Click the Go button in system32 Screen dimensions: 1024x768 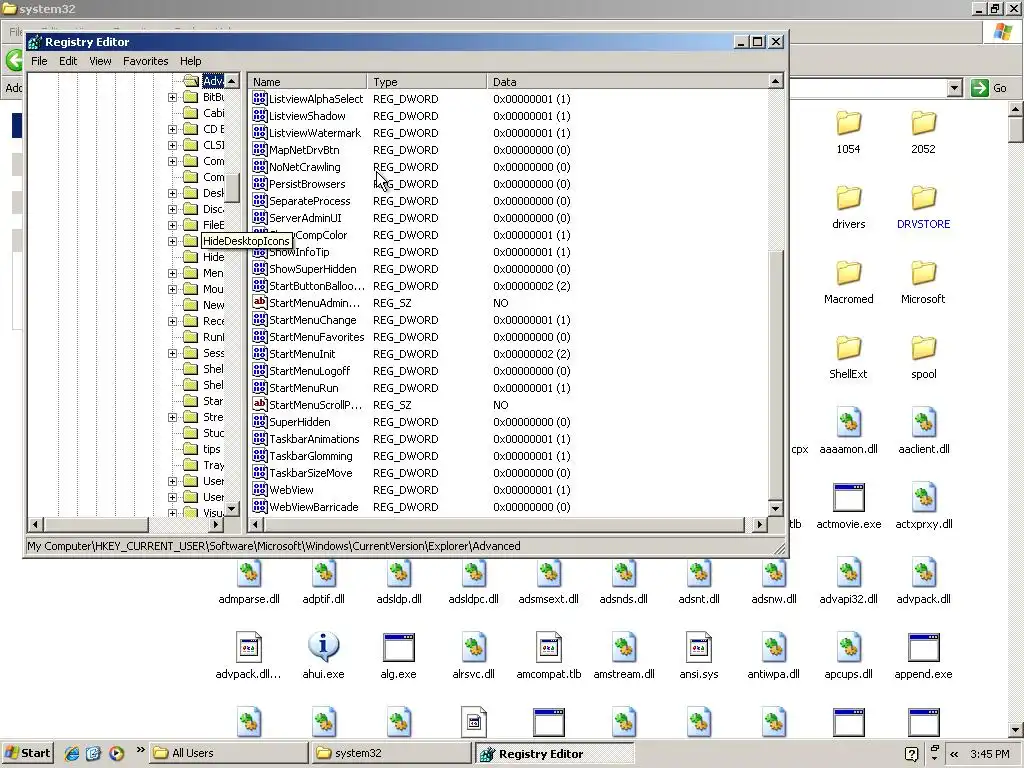pos(989,88)
